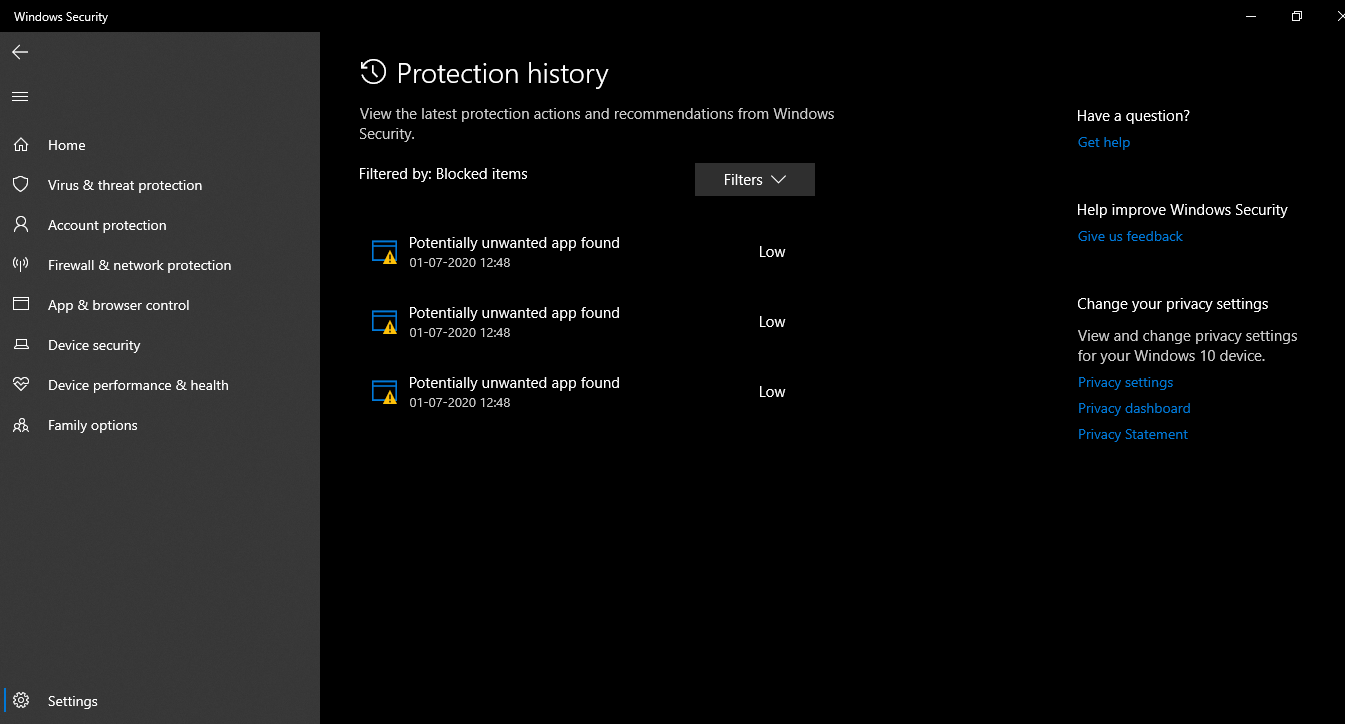Viewport: 1345px width, 724px height.
Task: Open the hamburger navigation menu icon
Action: pos(20,97)
